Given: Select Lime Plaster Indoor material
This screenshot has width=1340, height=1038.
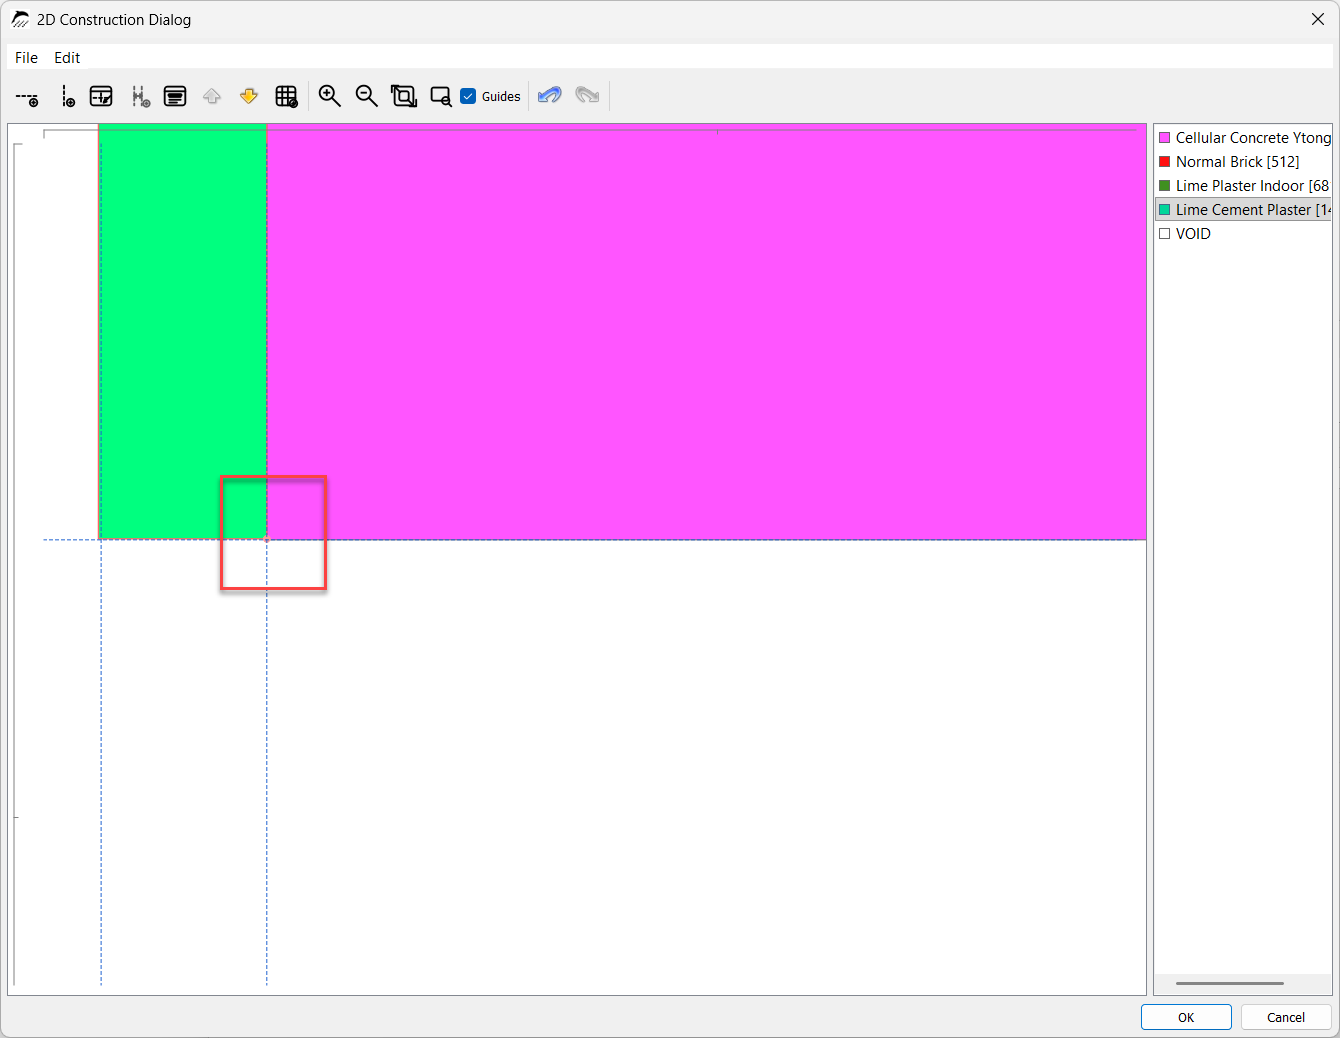Looking at the screenshot, I should pyautogui.click(x=1244, y=186).
